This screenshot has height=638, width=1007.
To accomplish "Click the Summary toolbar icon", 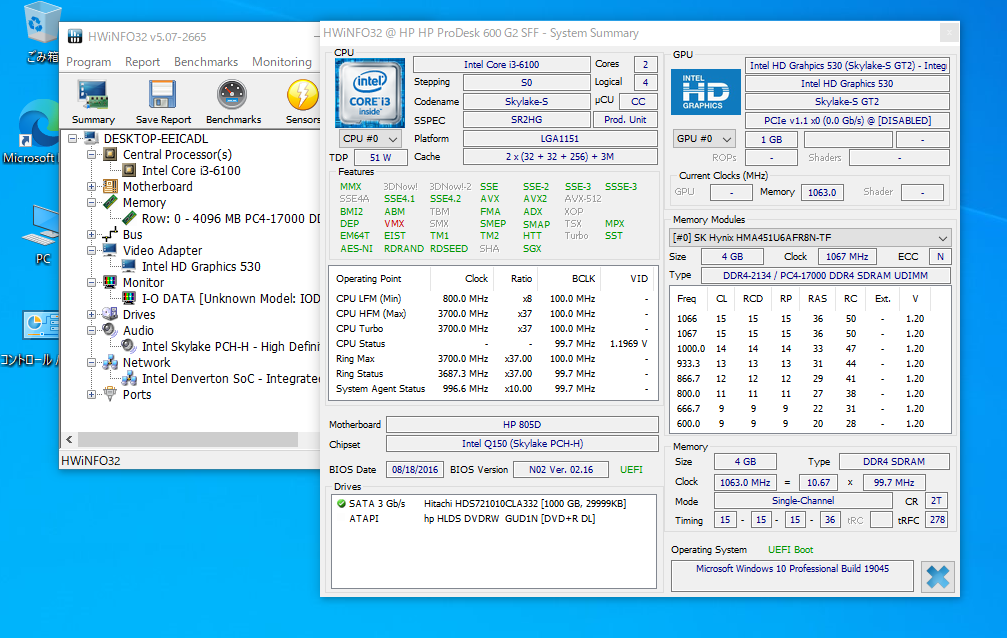I will [93, 96].
